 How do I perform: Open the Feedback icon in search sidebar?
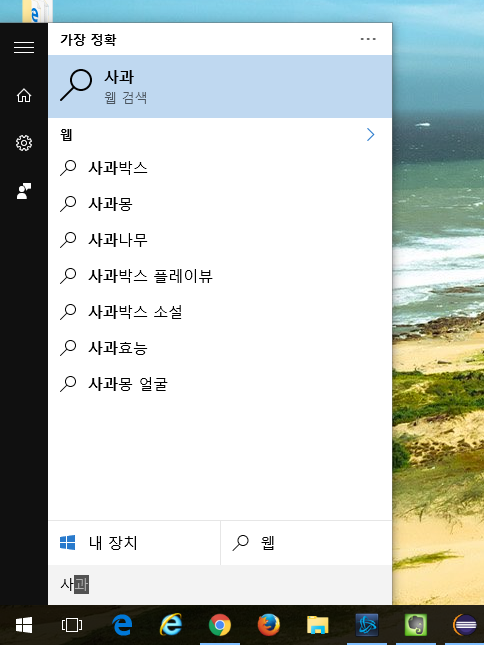pos(24,191)
